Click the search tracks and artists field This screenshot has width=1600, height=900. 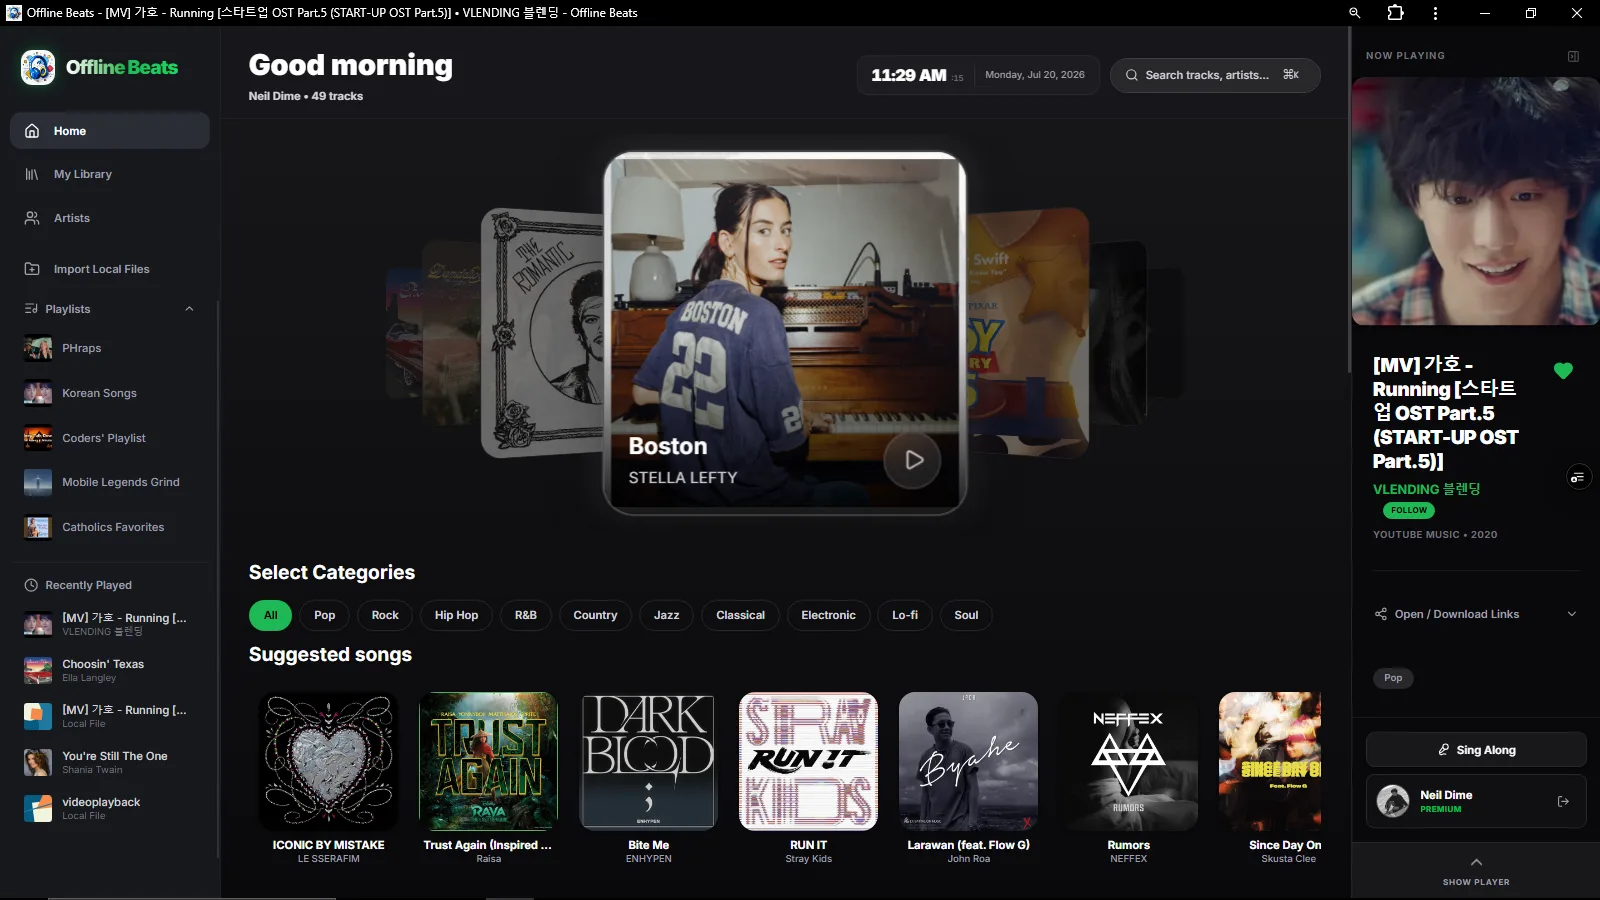click(x=1215, y=75)
